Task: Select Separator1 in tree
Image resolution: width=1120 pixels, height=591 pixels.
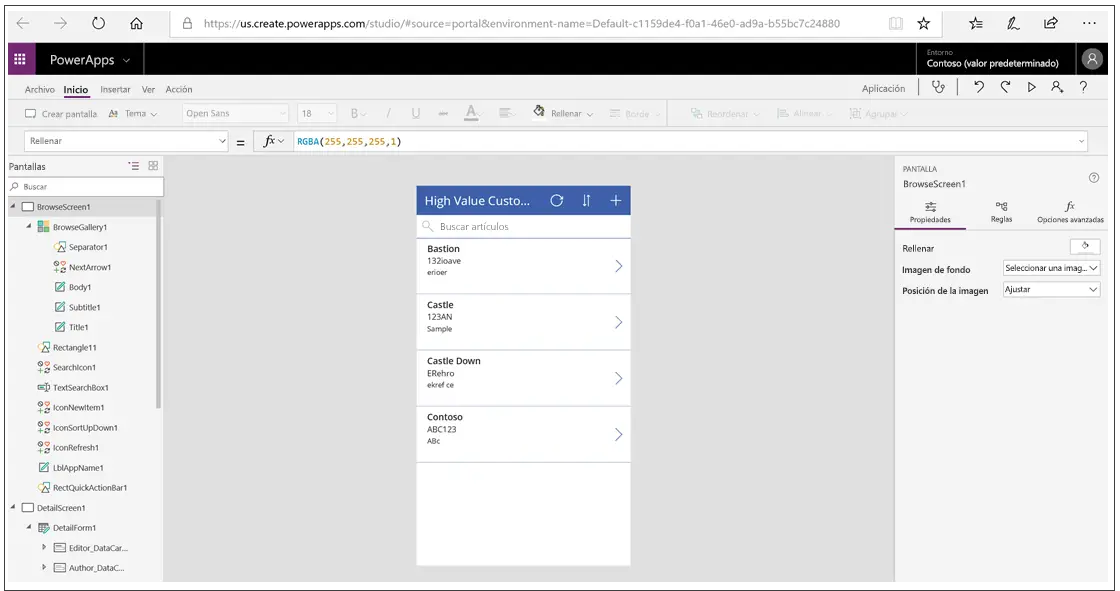Action: 88,247
